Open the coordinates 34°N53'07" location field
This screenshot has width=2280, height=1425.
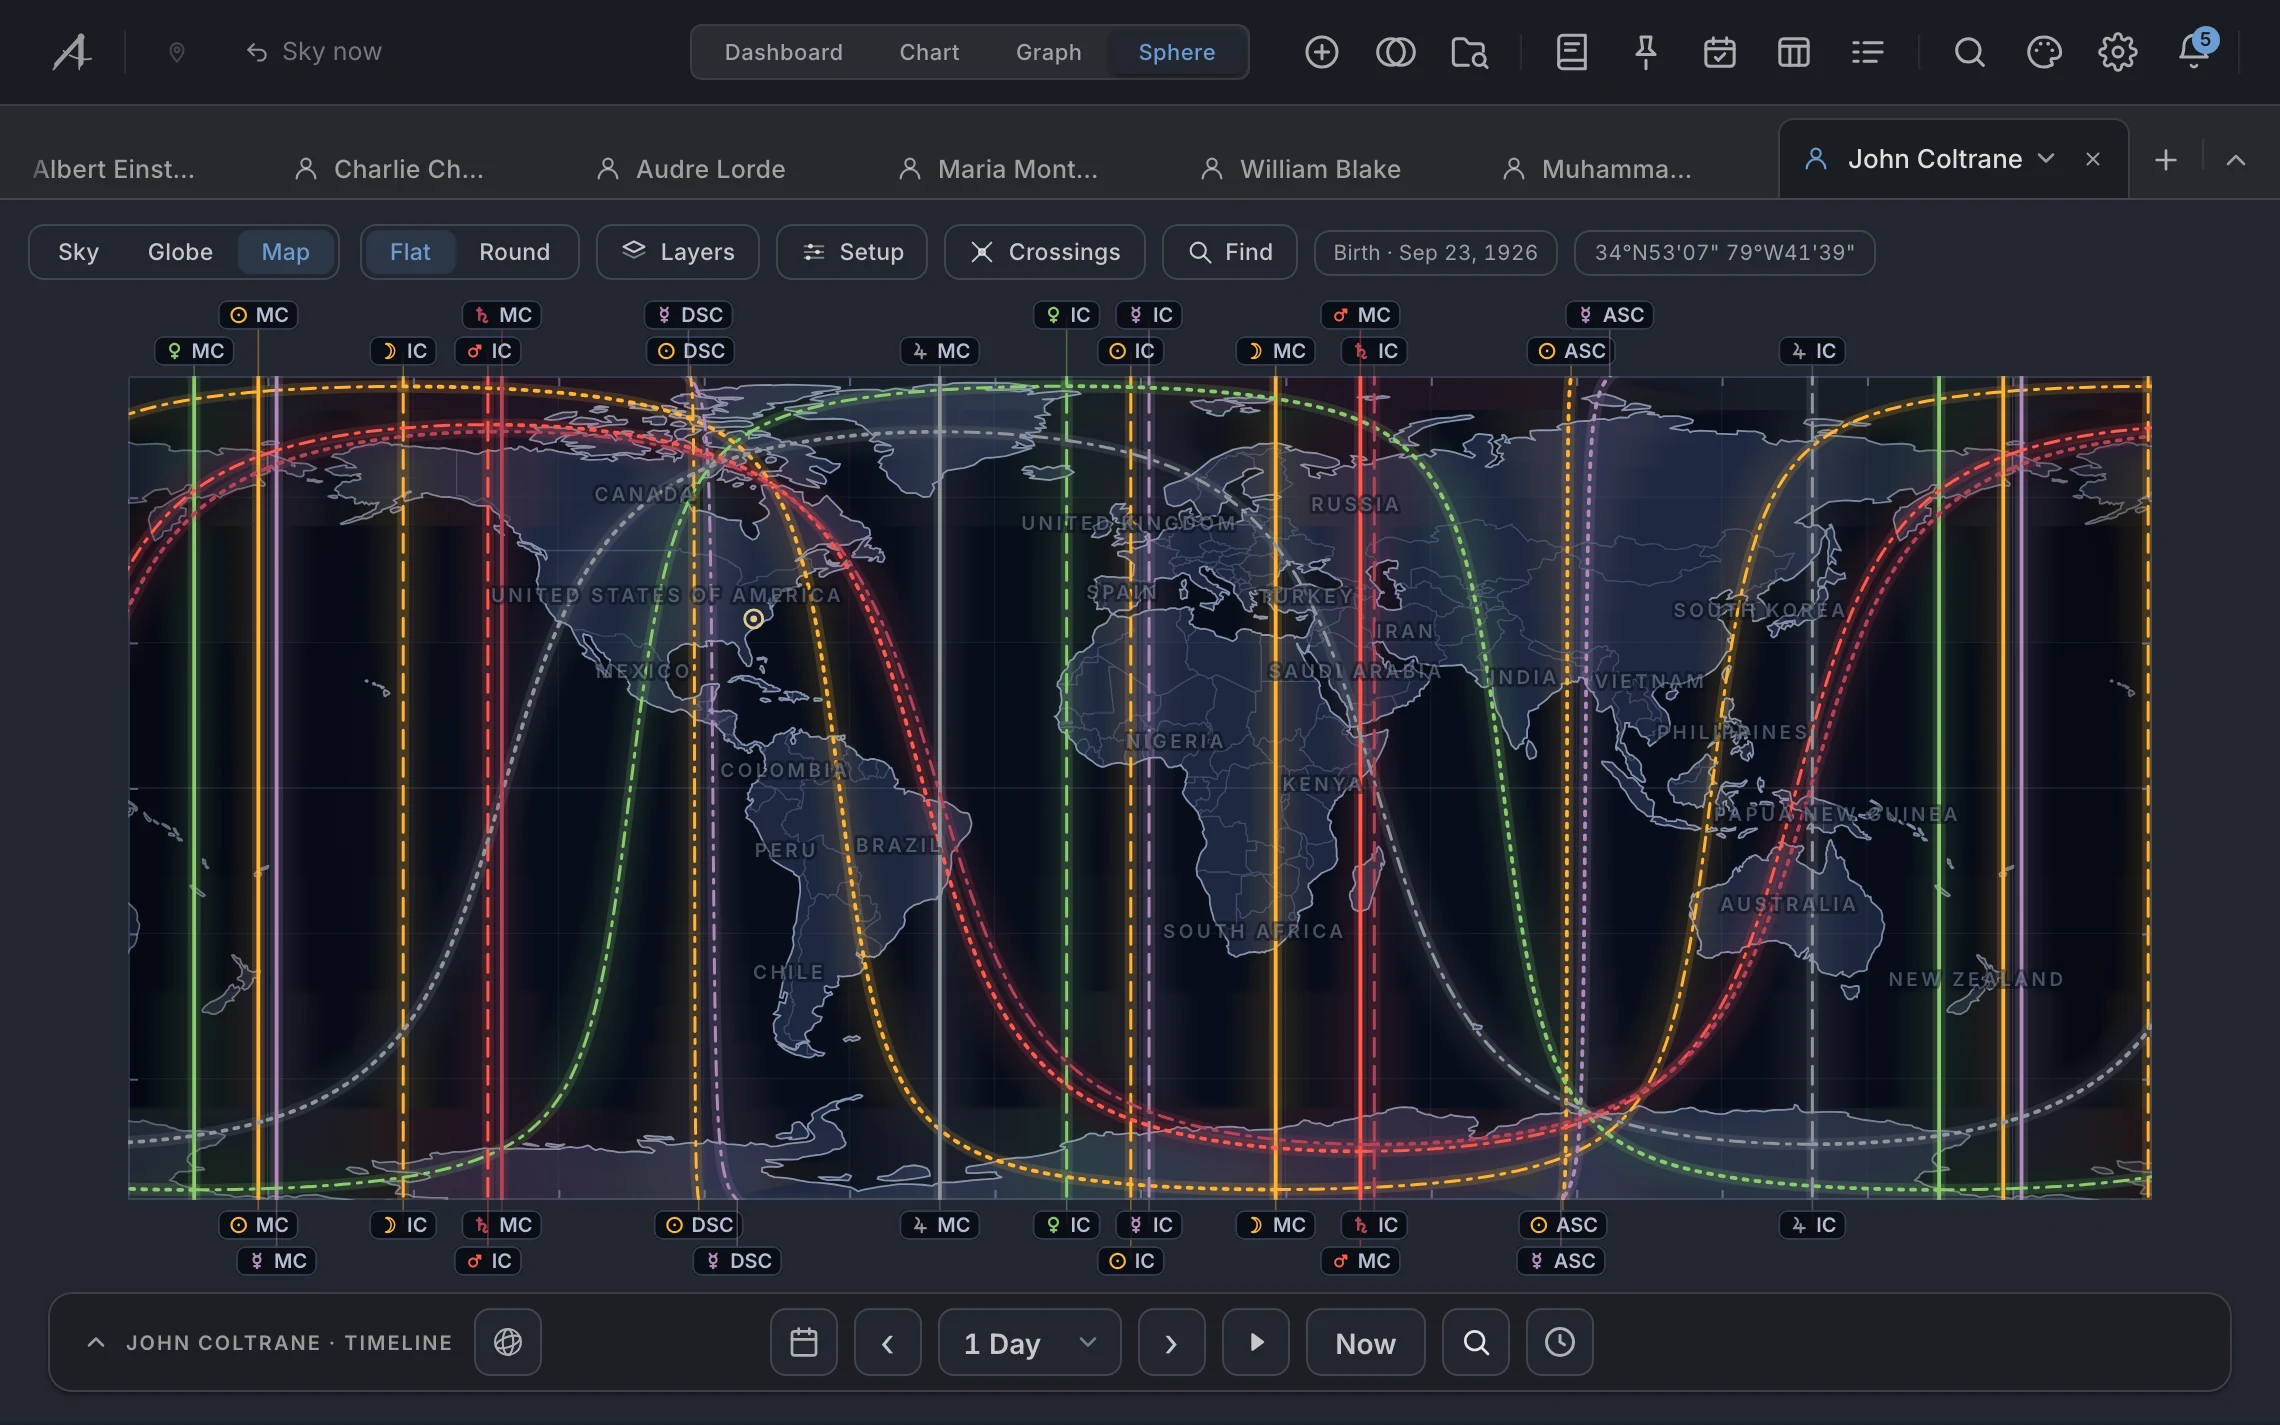[1724, 252]
